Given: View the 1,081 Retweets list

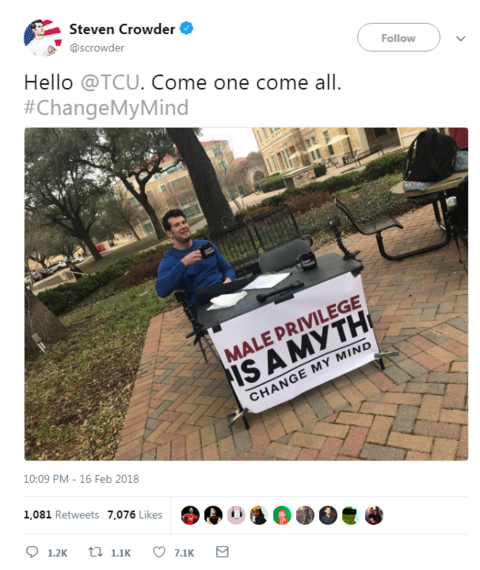Looking at the screenshot, I should pos(61,515).
